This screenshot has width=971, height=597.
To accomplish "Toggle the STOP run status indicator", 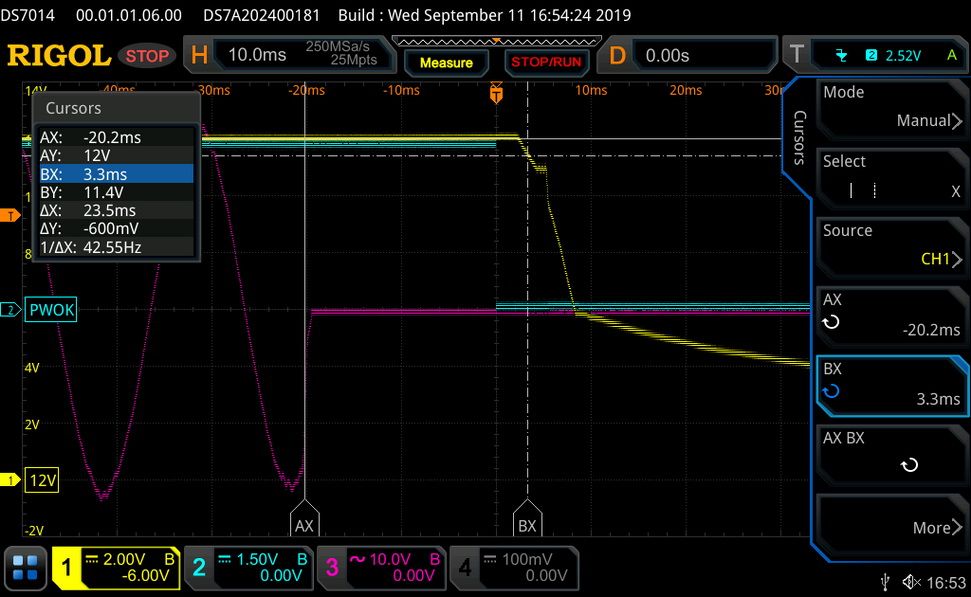I will pos(147,56).
